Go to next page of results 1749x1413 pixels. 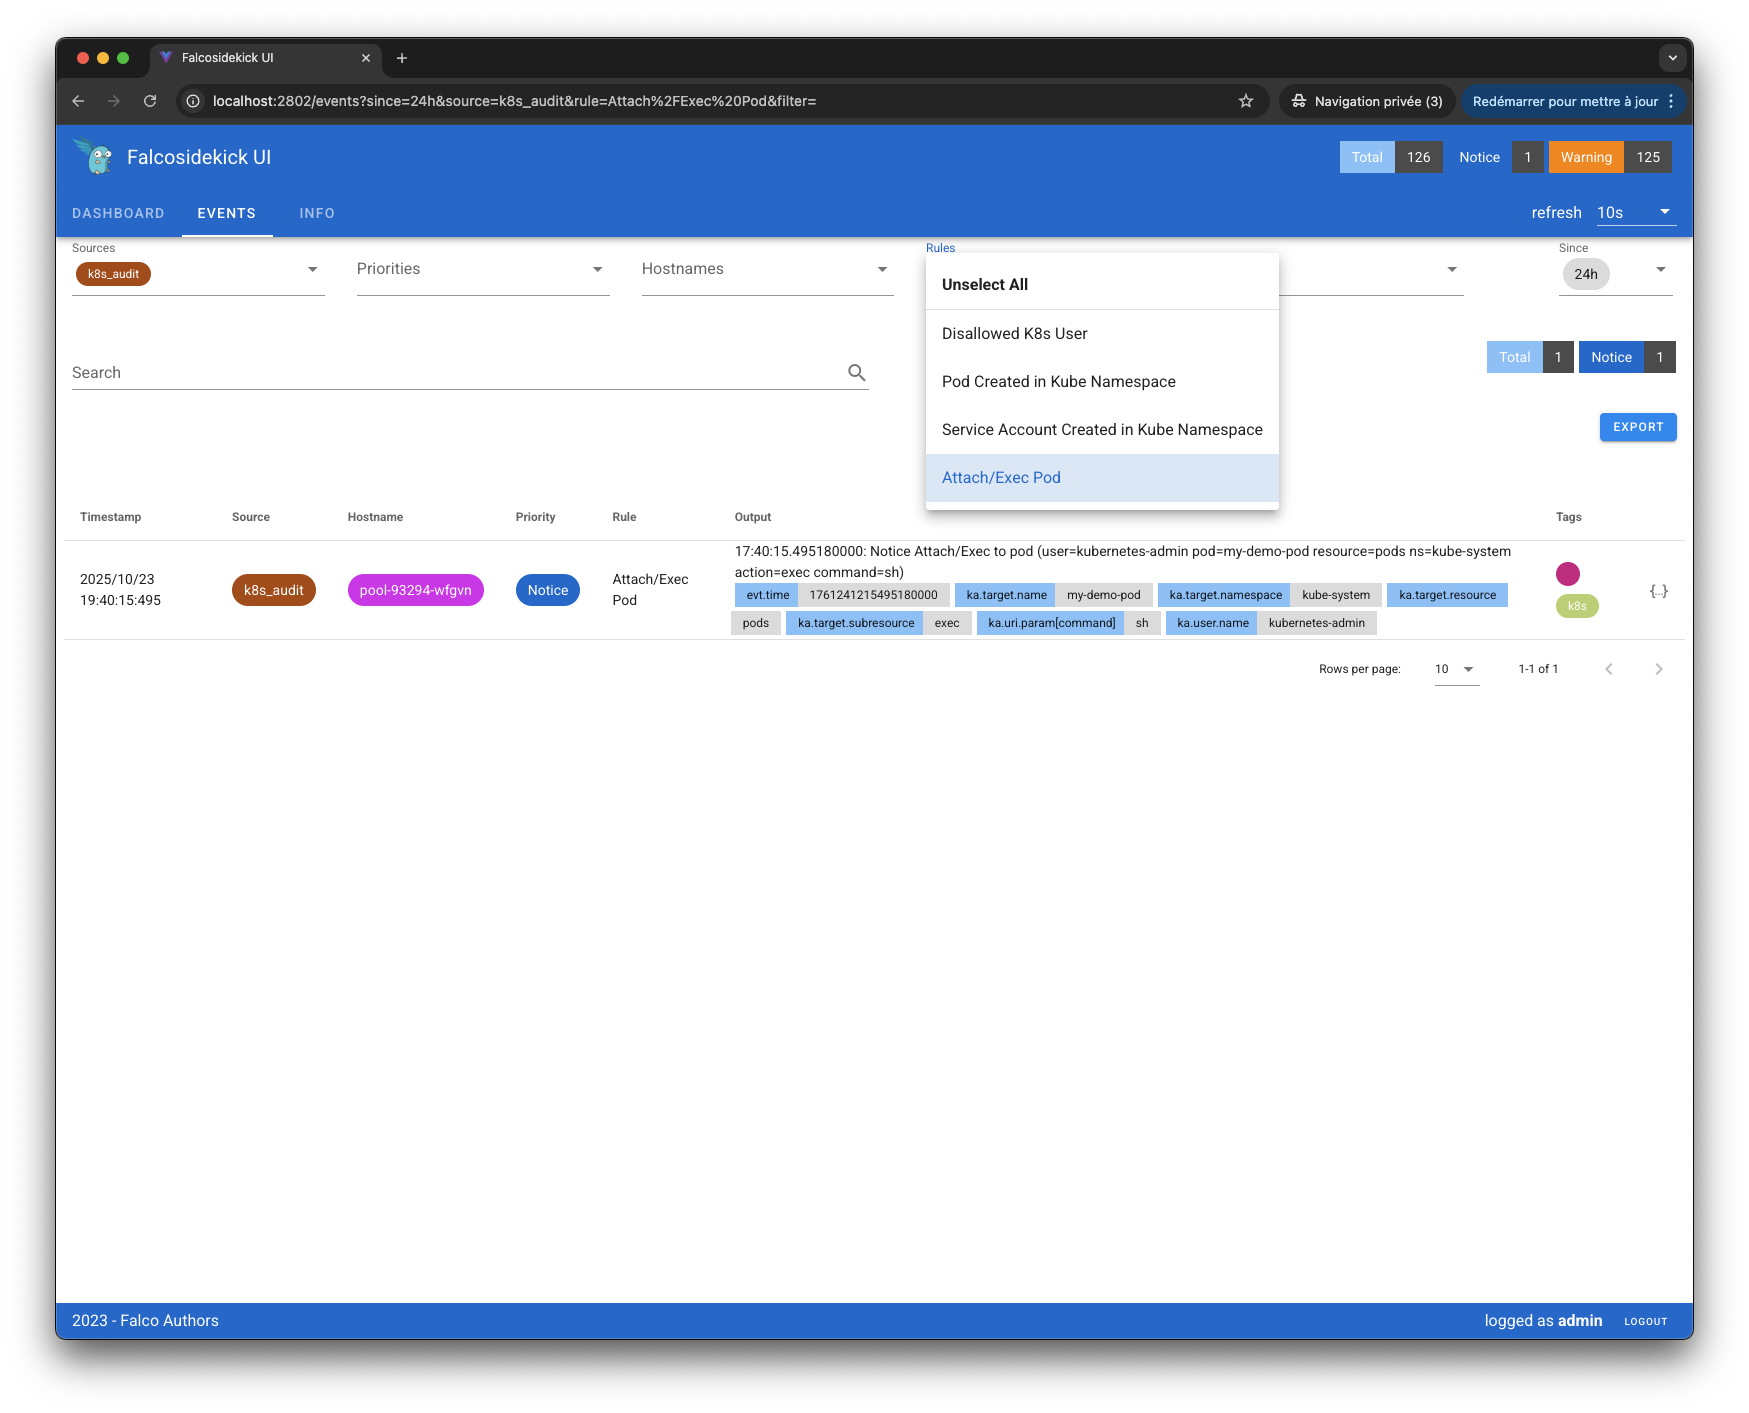[1658, 669]
